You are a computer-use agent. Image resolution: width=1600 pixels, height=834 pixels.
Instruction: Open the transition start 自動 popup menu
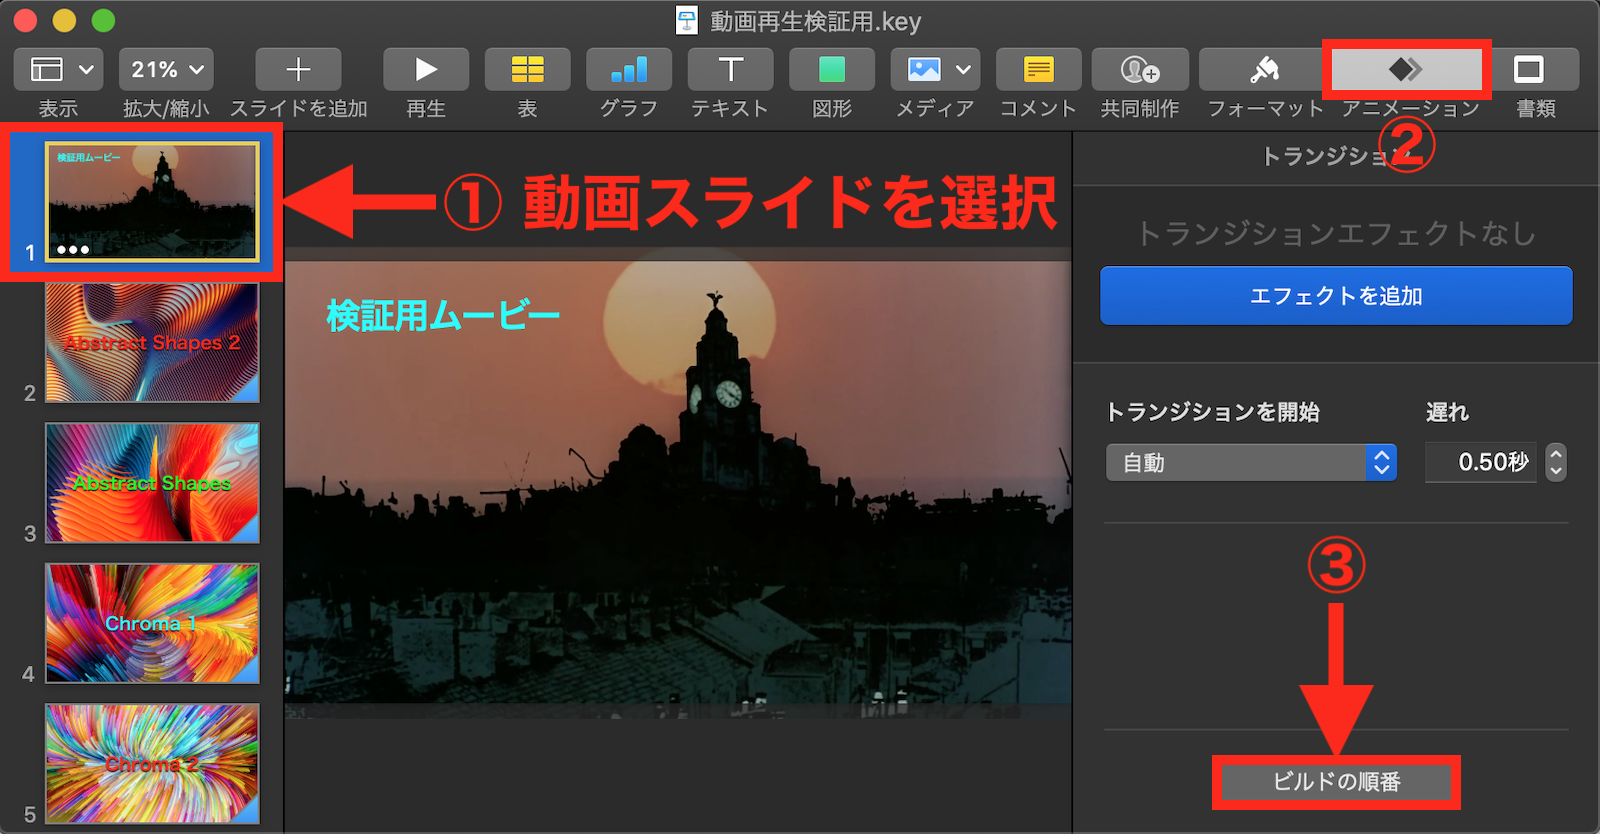pos(1251,462)
